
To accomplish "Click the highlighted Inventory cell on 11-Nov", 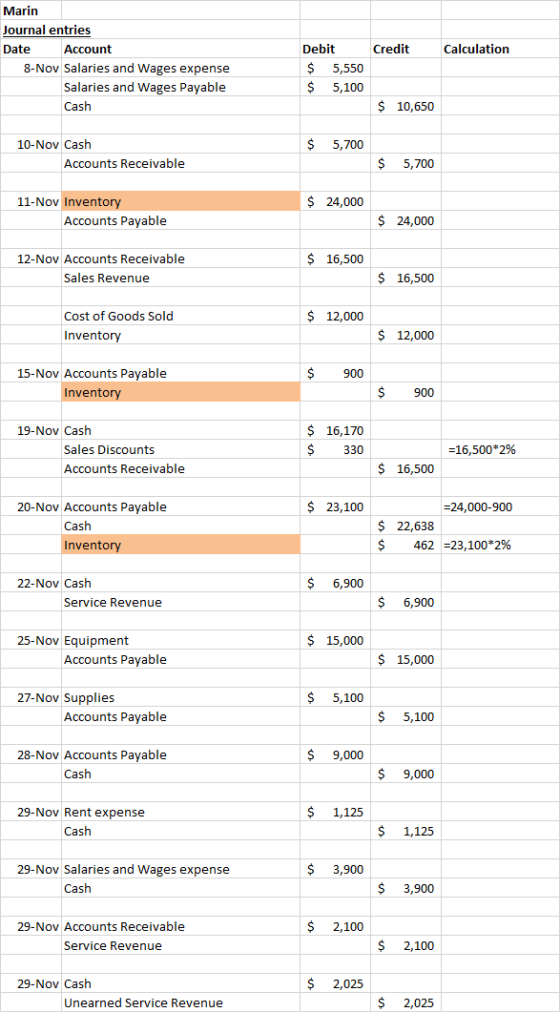I will pyautogui.click(x=181, y=201).
